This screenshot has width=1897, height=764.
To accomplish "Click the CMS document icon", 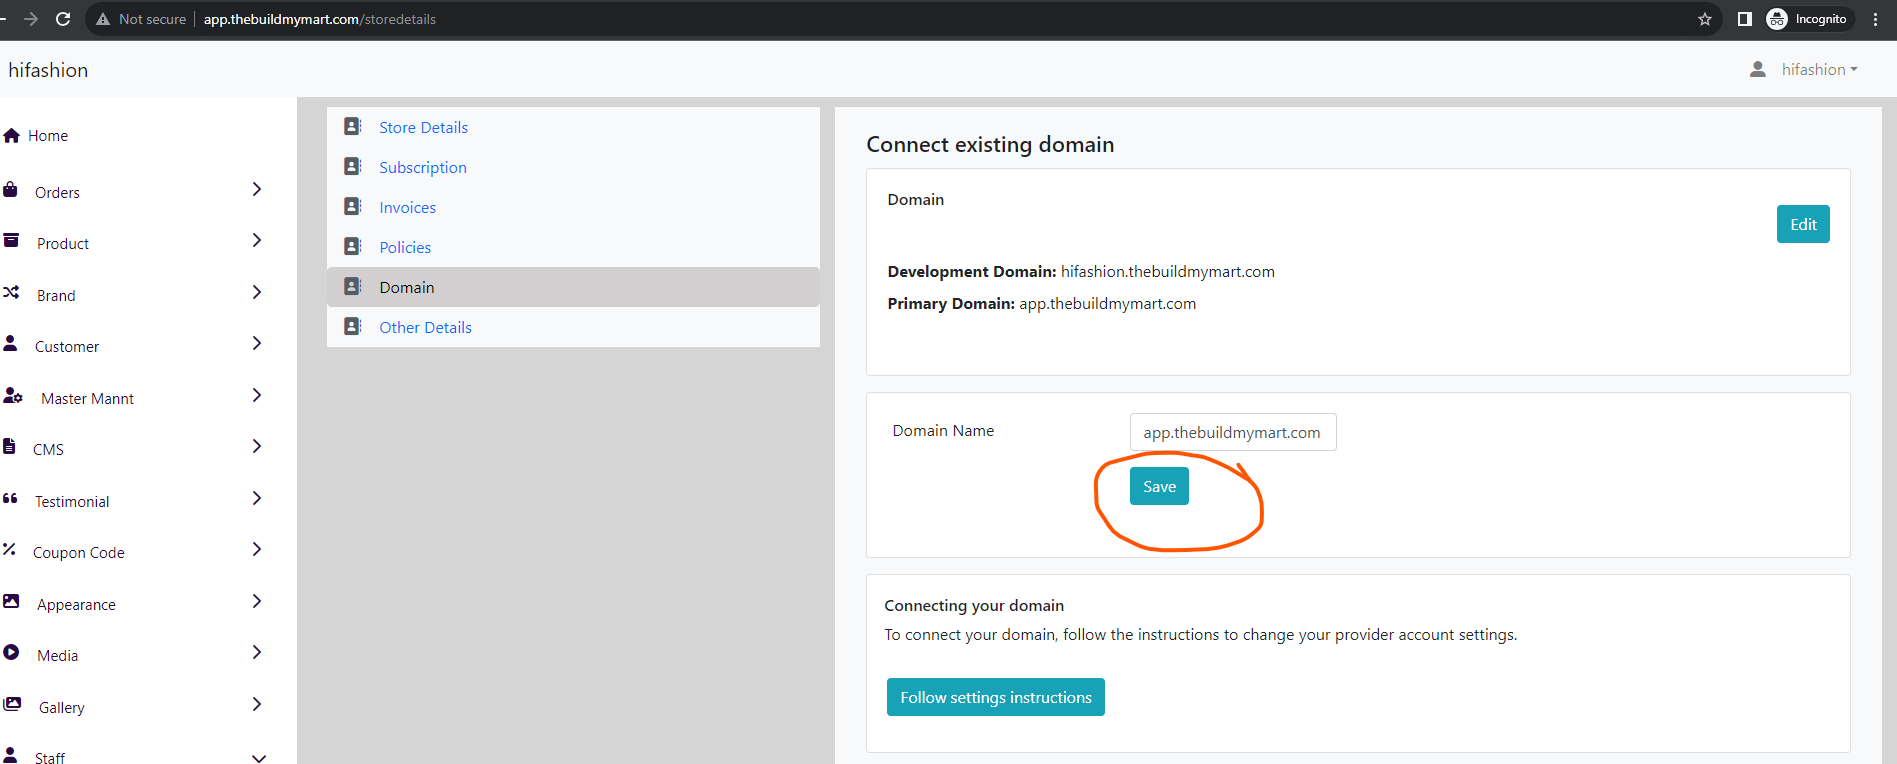I will click(9, 446).
